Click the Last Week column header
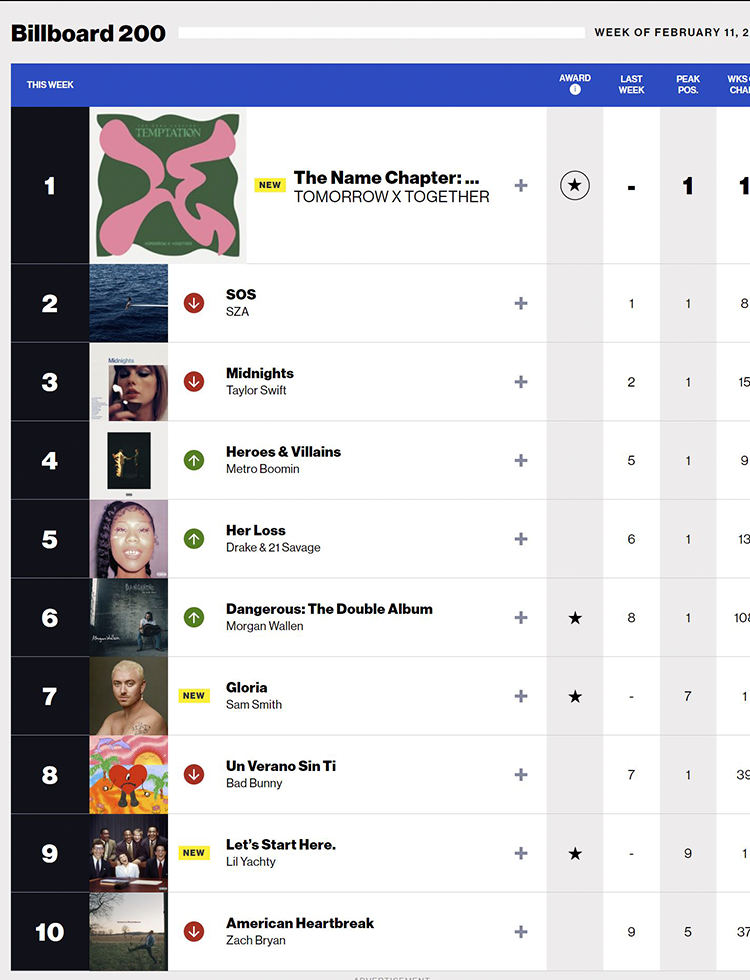Viewport: 750px width, 980px height. [631, 84]
